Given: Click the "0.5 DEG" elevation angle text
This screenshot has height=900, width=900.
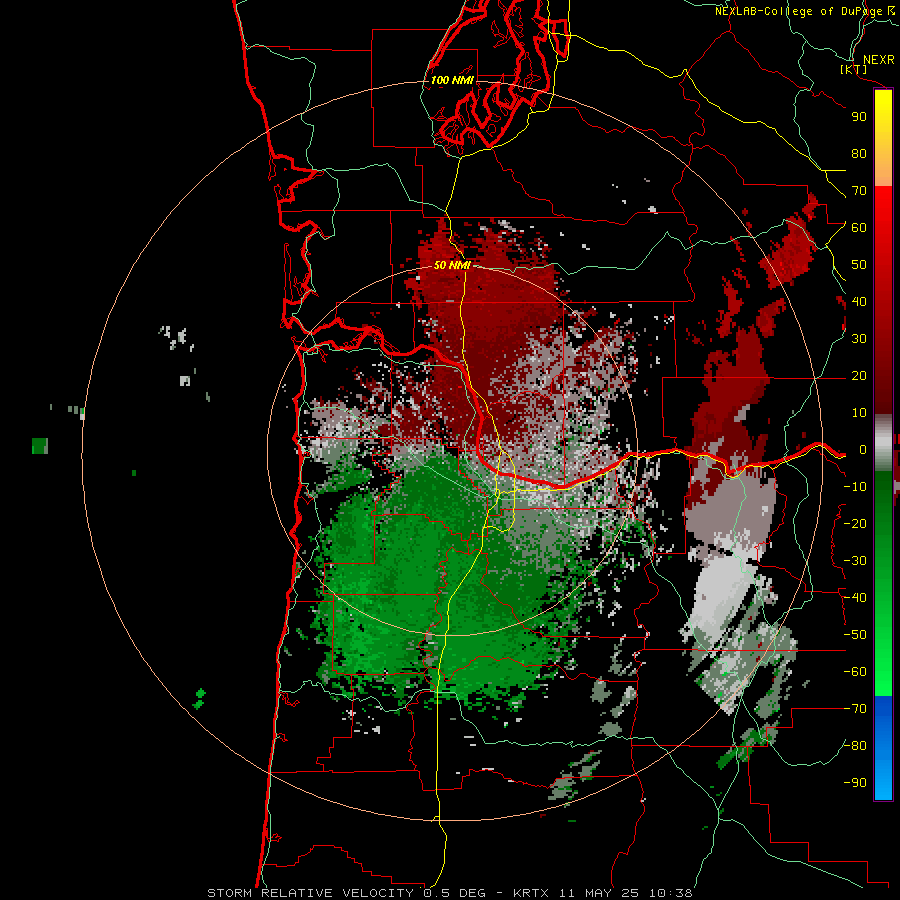Looking at the screenshot, I should [x=454, y=893].
